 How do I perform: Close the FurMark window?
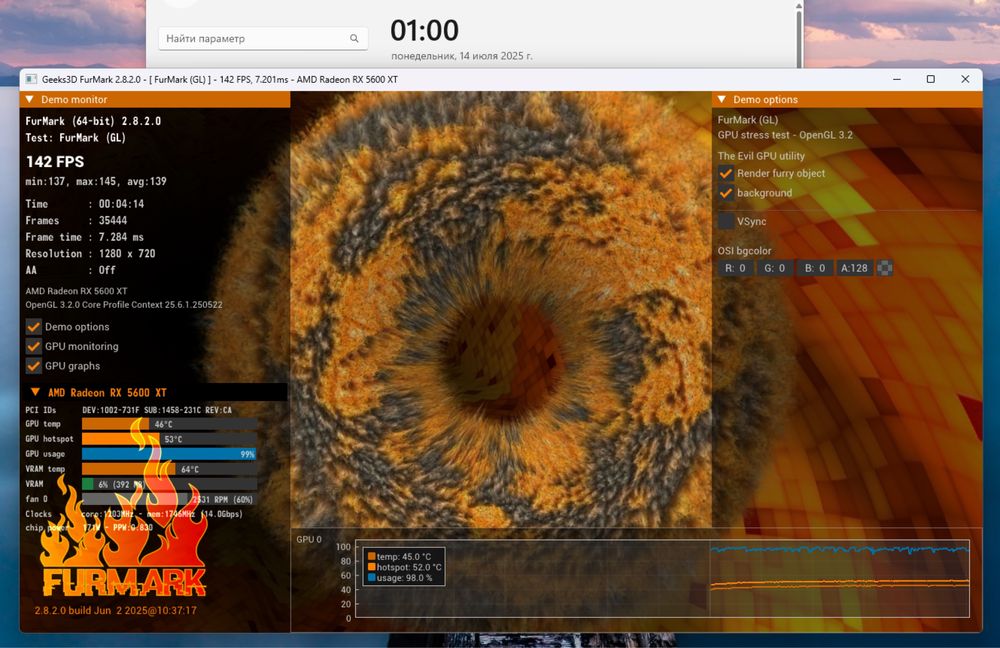tap(965, 79)
